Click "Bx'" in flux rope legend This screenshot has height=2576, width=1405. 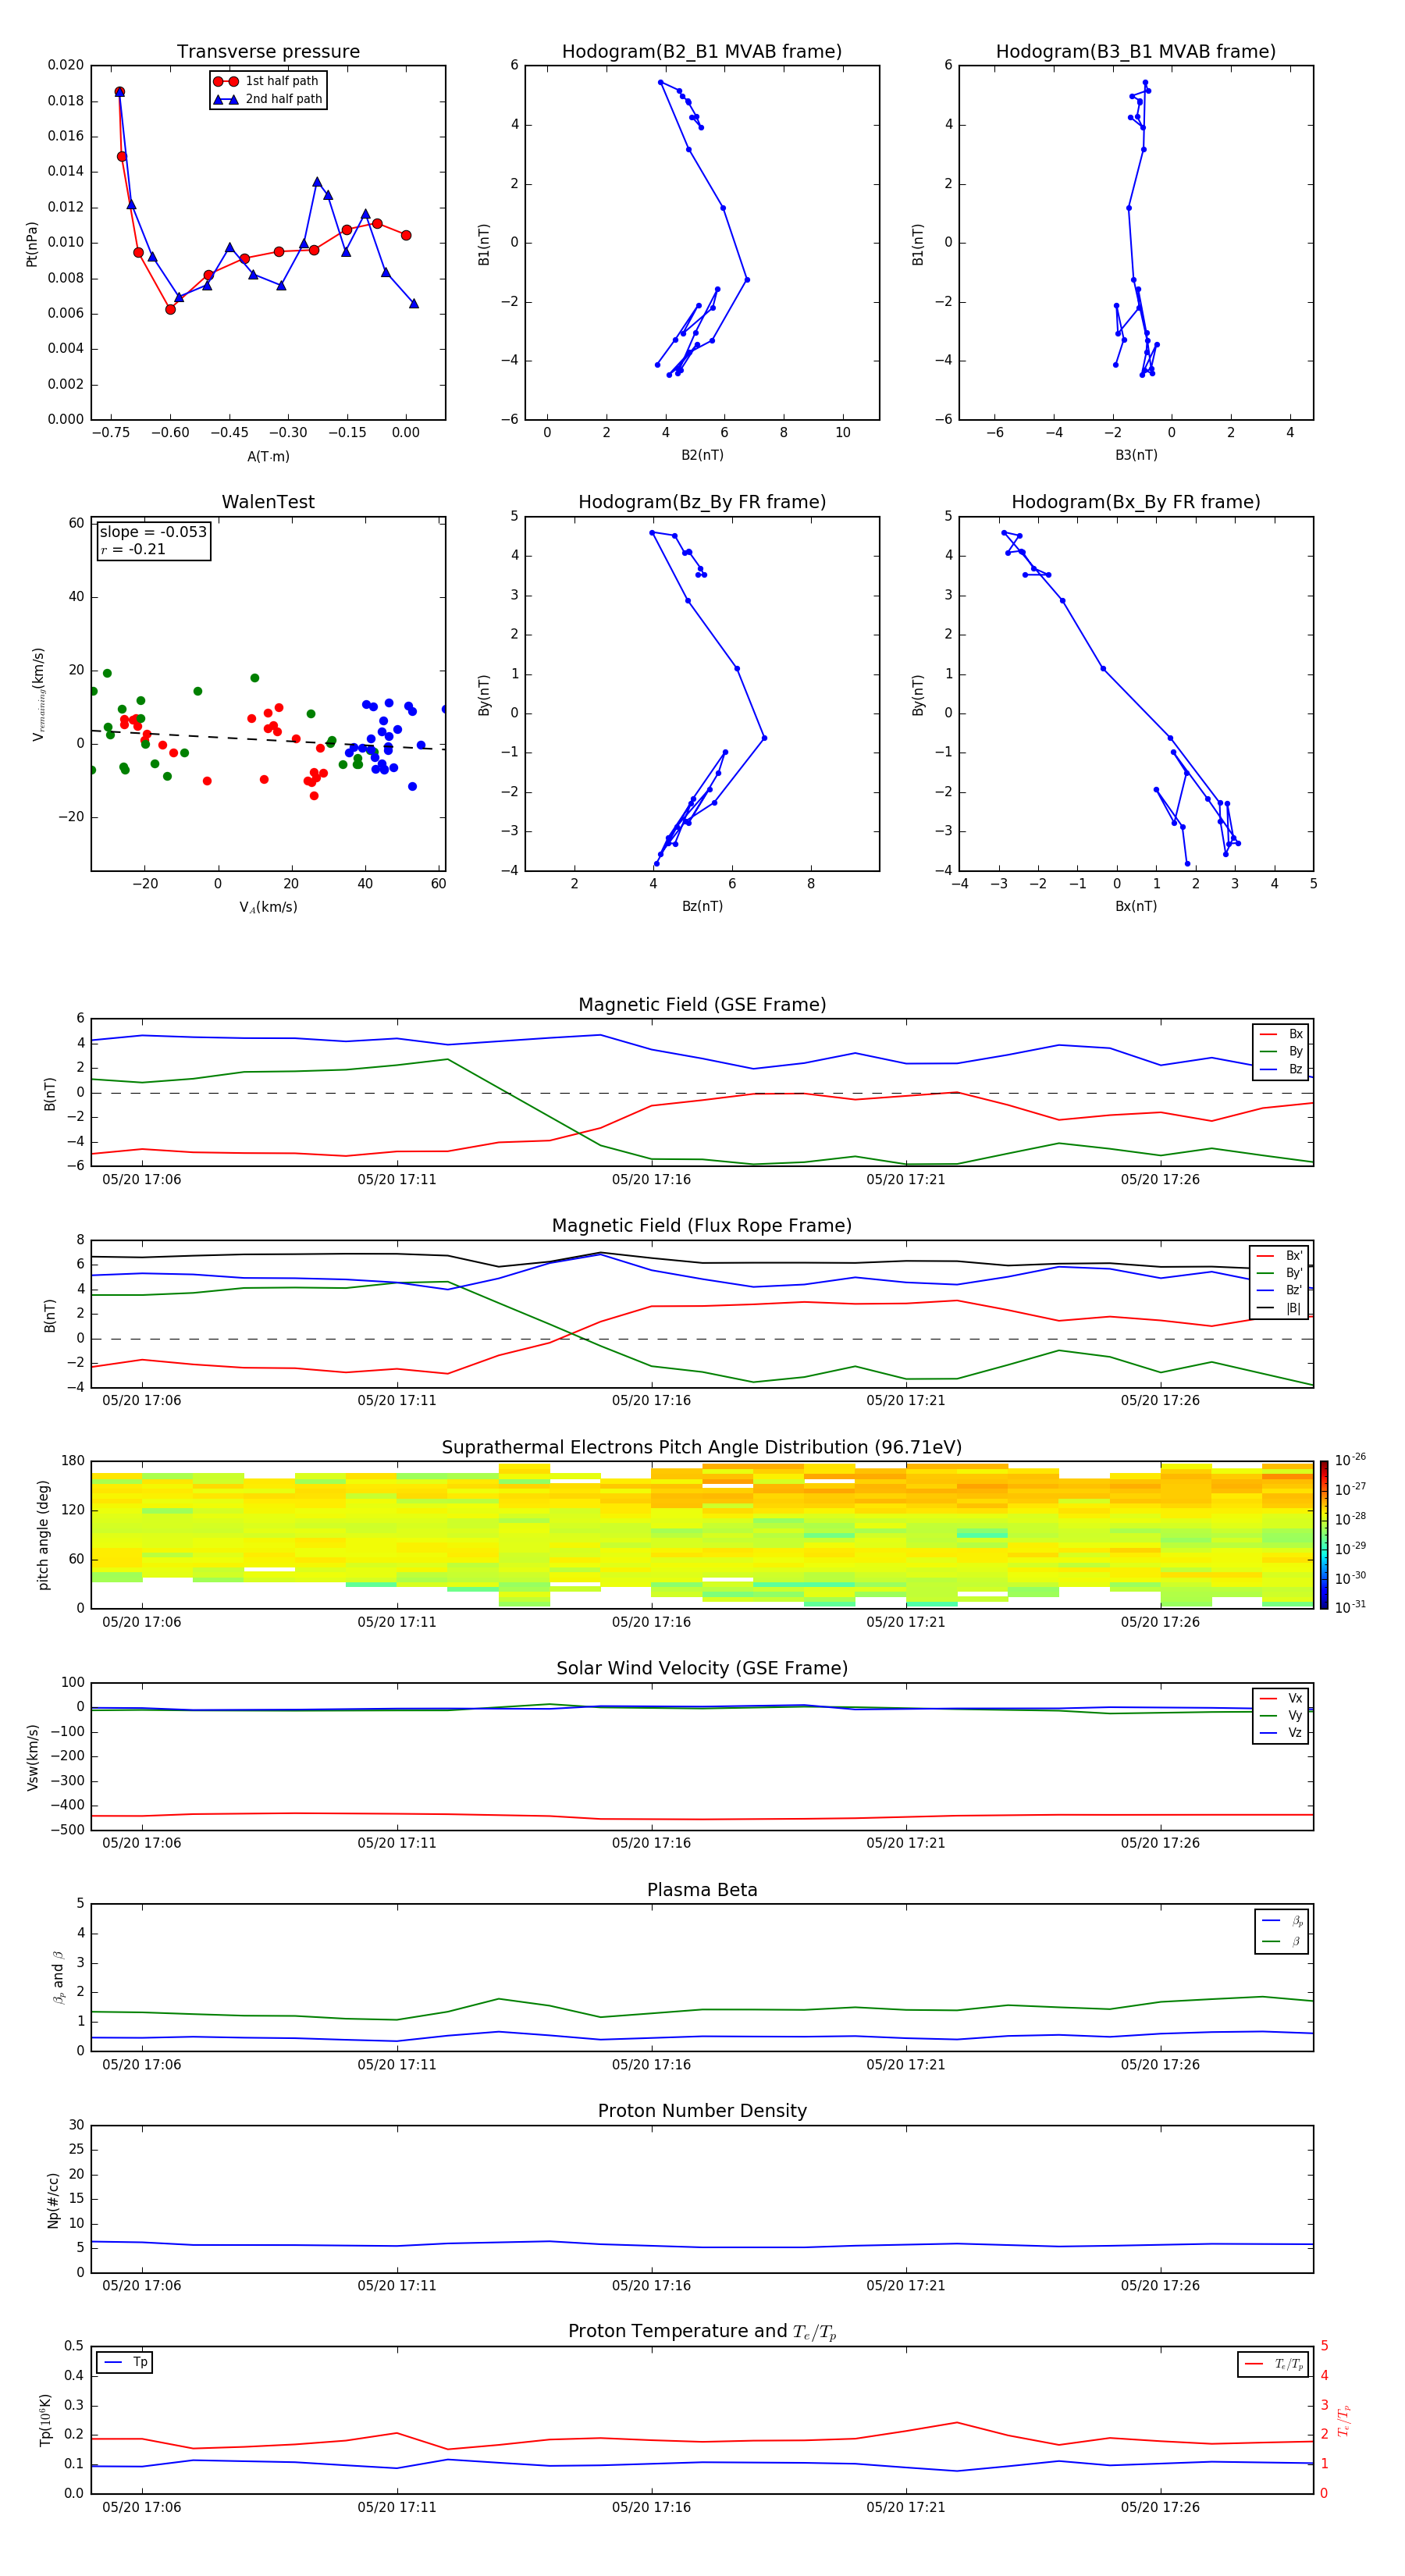[1280, 1256]
